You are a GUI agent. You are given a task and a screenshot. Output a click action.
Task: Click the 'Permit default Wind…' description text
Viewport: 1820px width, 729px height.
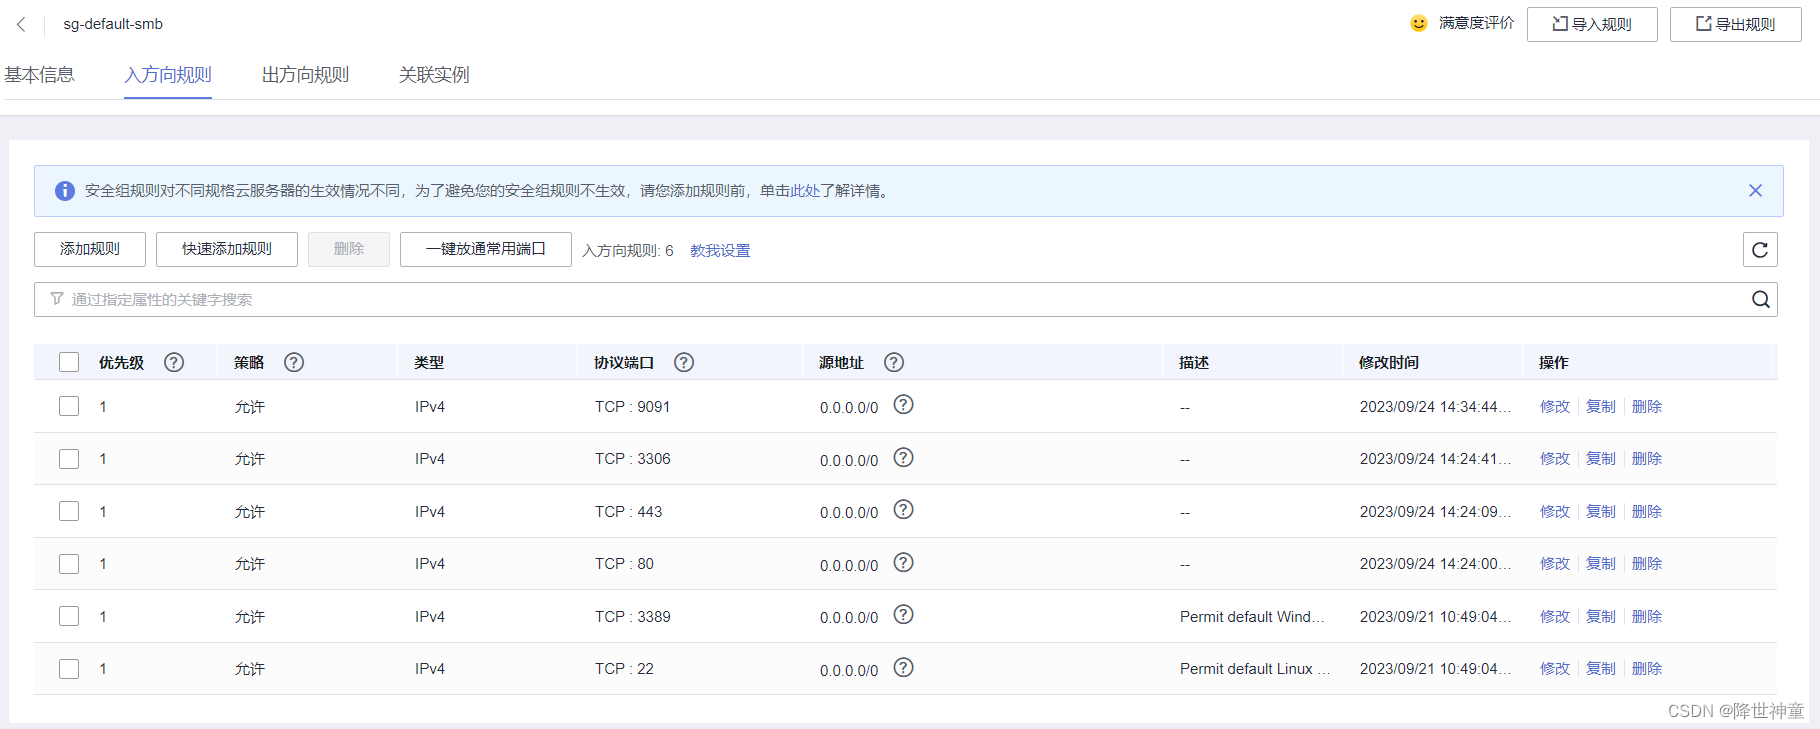[x=1252, y=617]
